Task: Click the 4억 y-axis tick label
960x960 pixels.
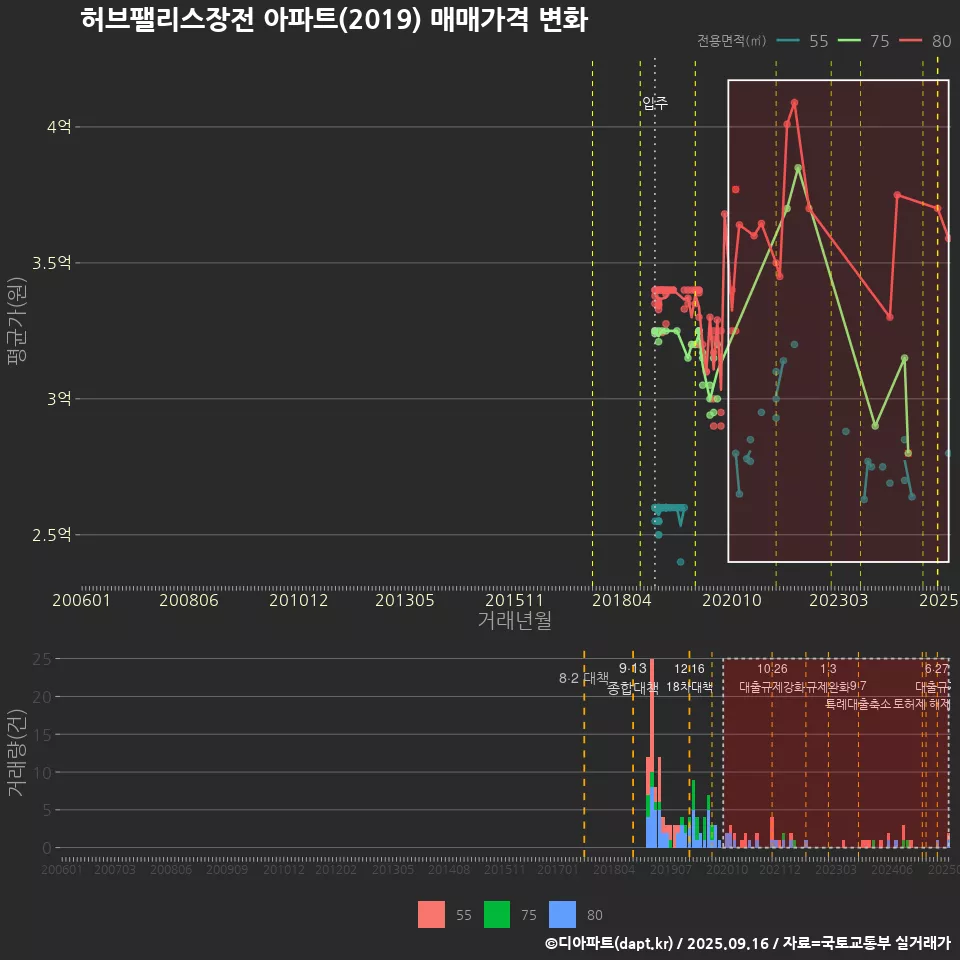Action: [x=58, y=127]
